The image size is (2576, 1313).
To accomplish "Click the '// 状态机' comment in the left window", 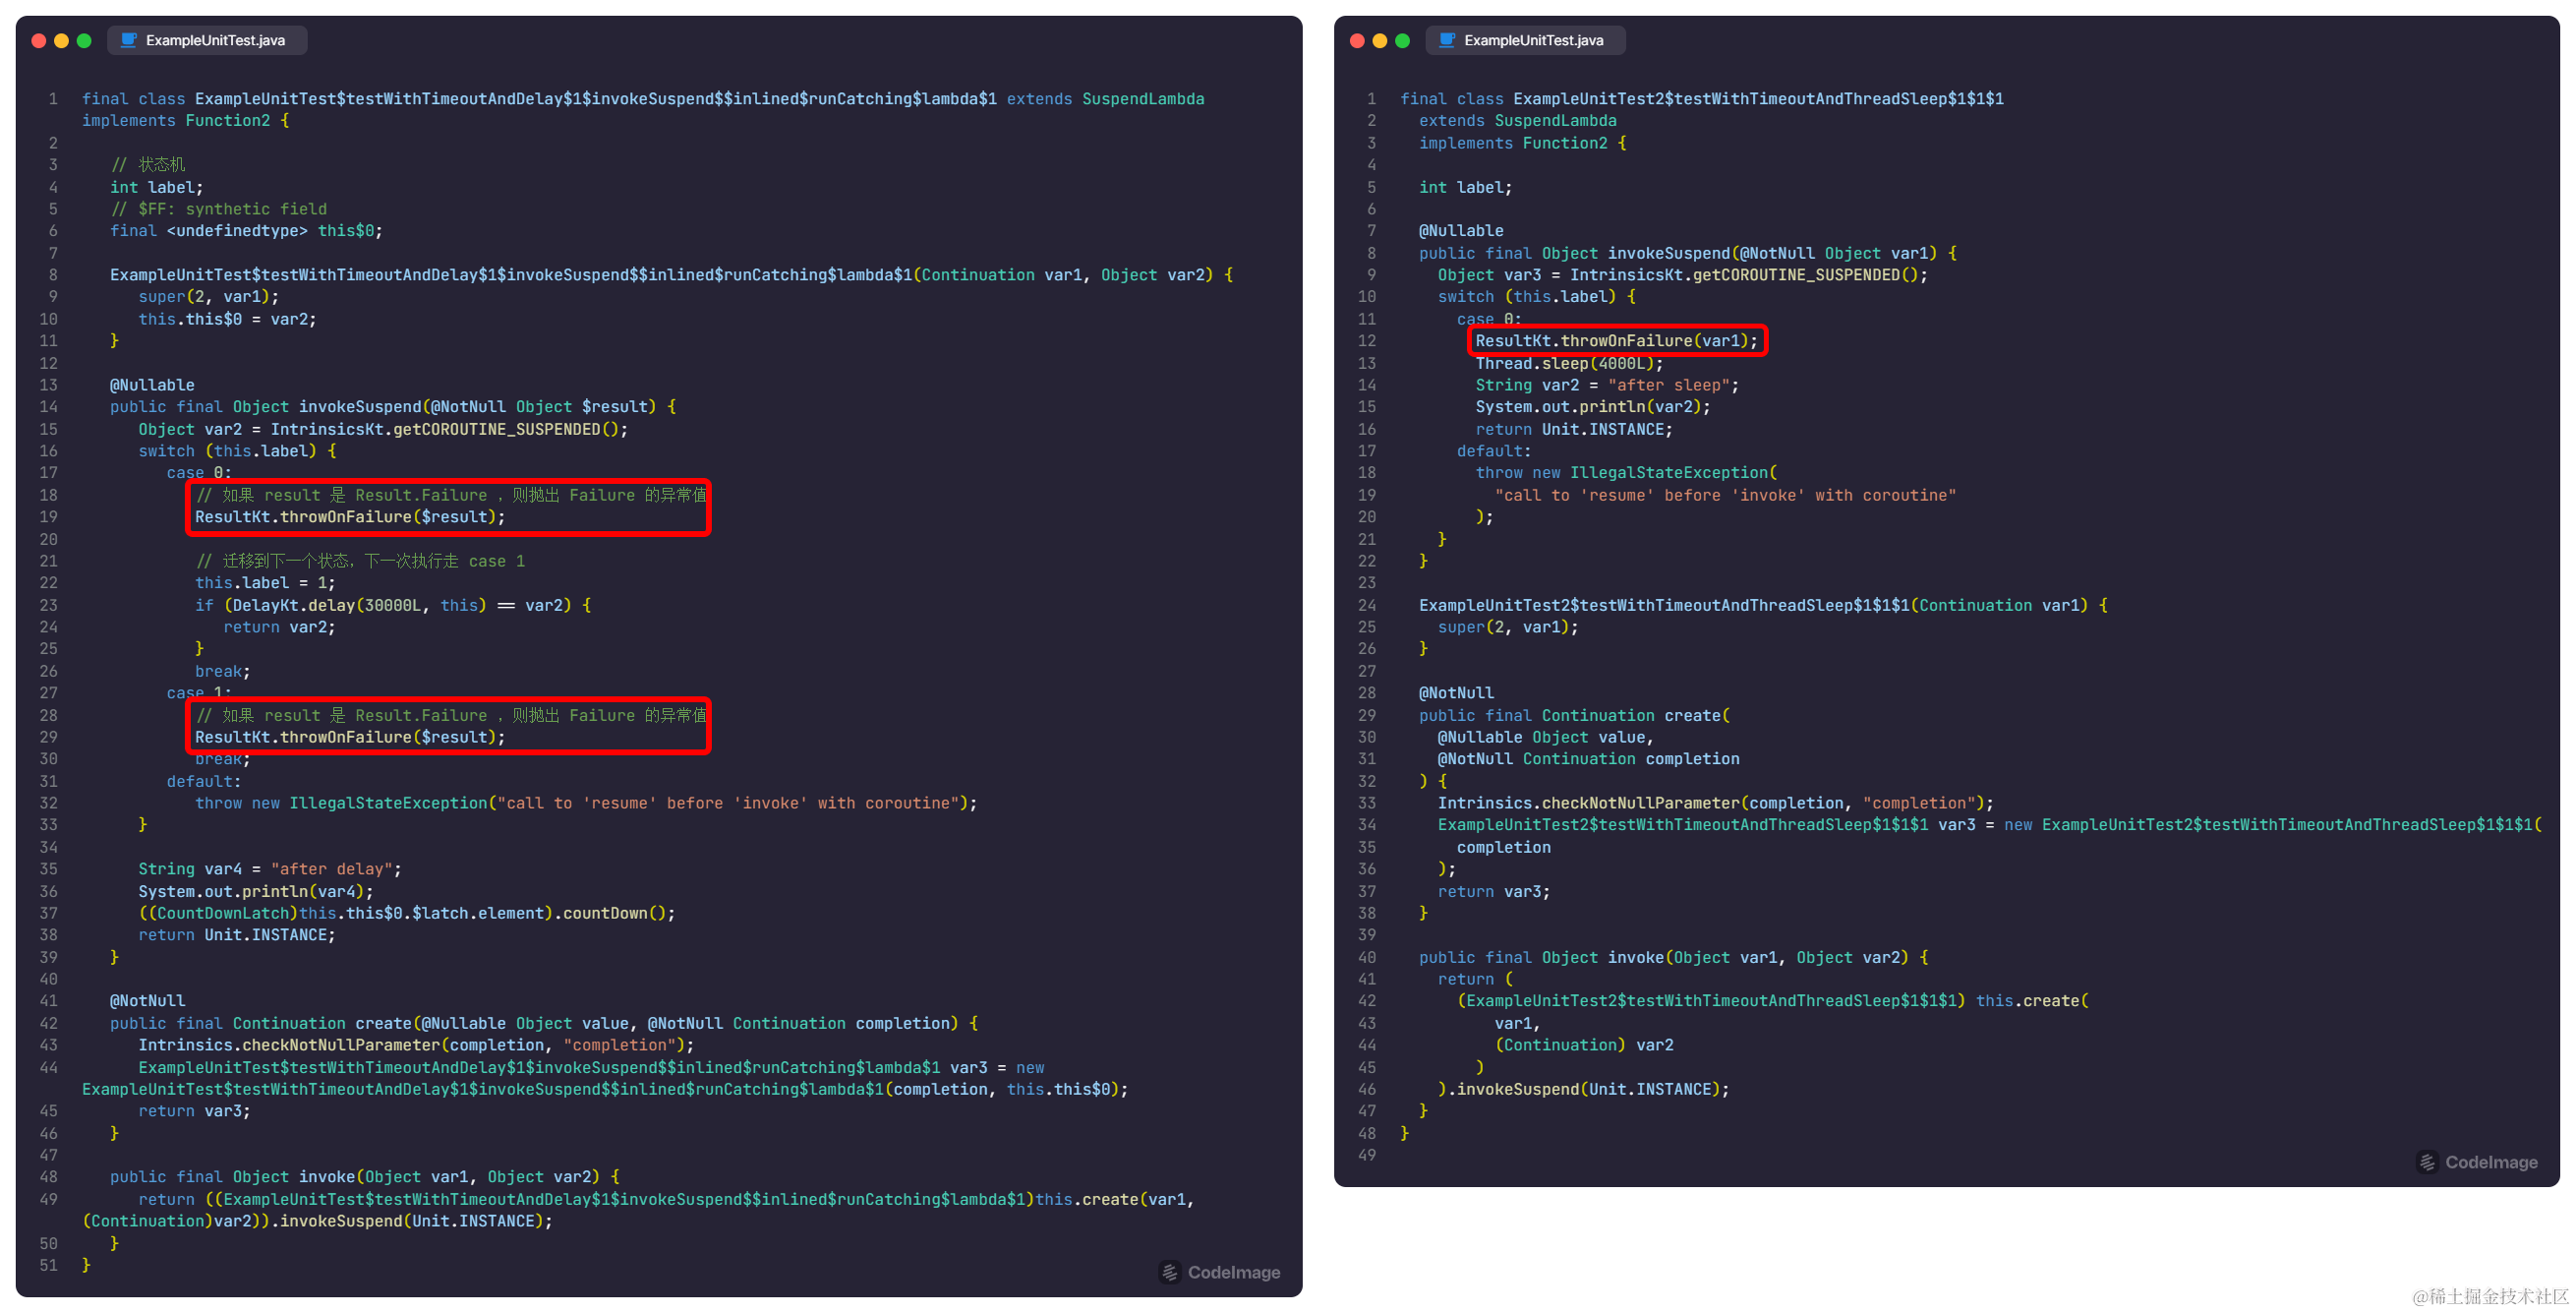I will tap(148, 165).
